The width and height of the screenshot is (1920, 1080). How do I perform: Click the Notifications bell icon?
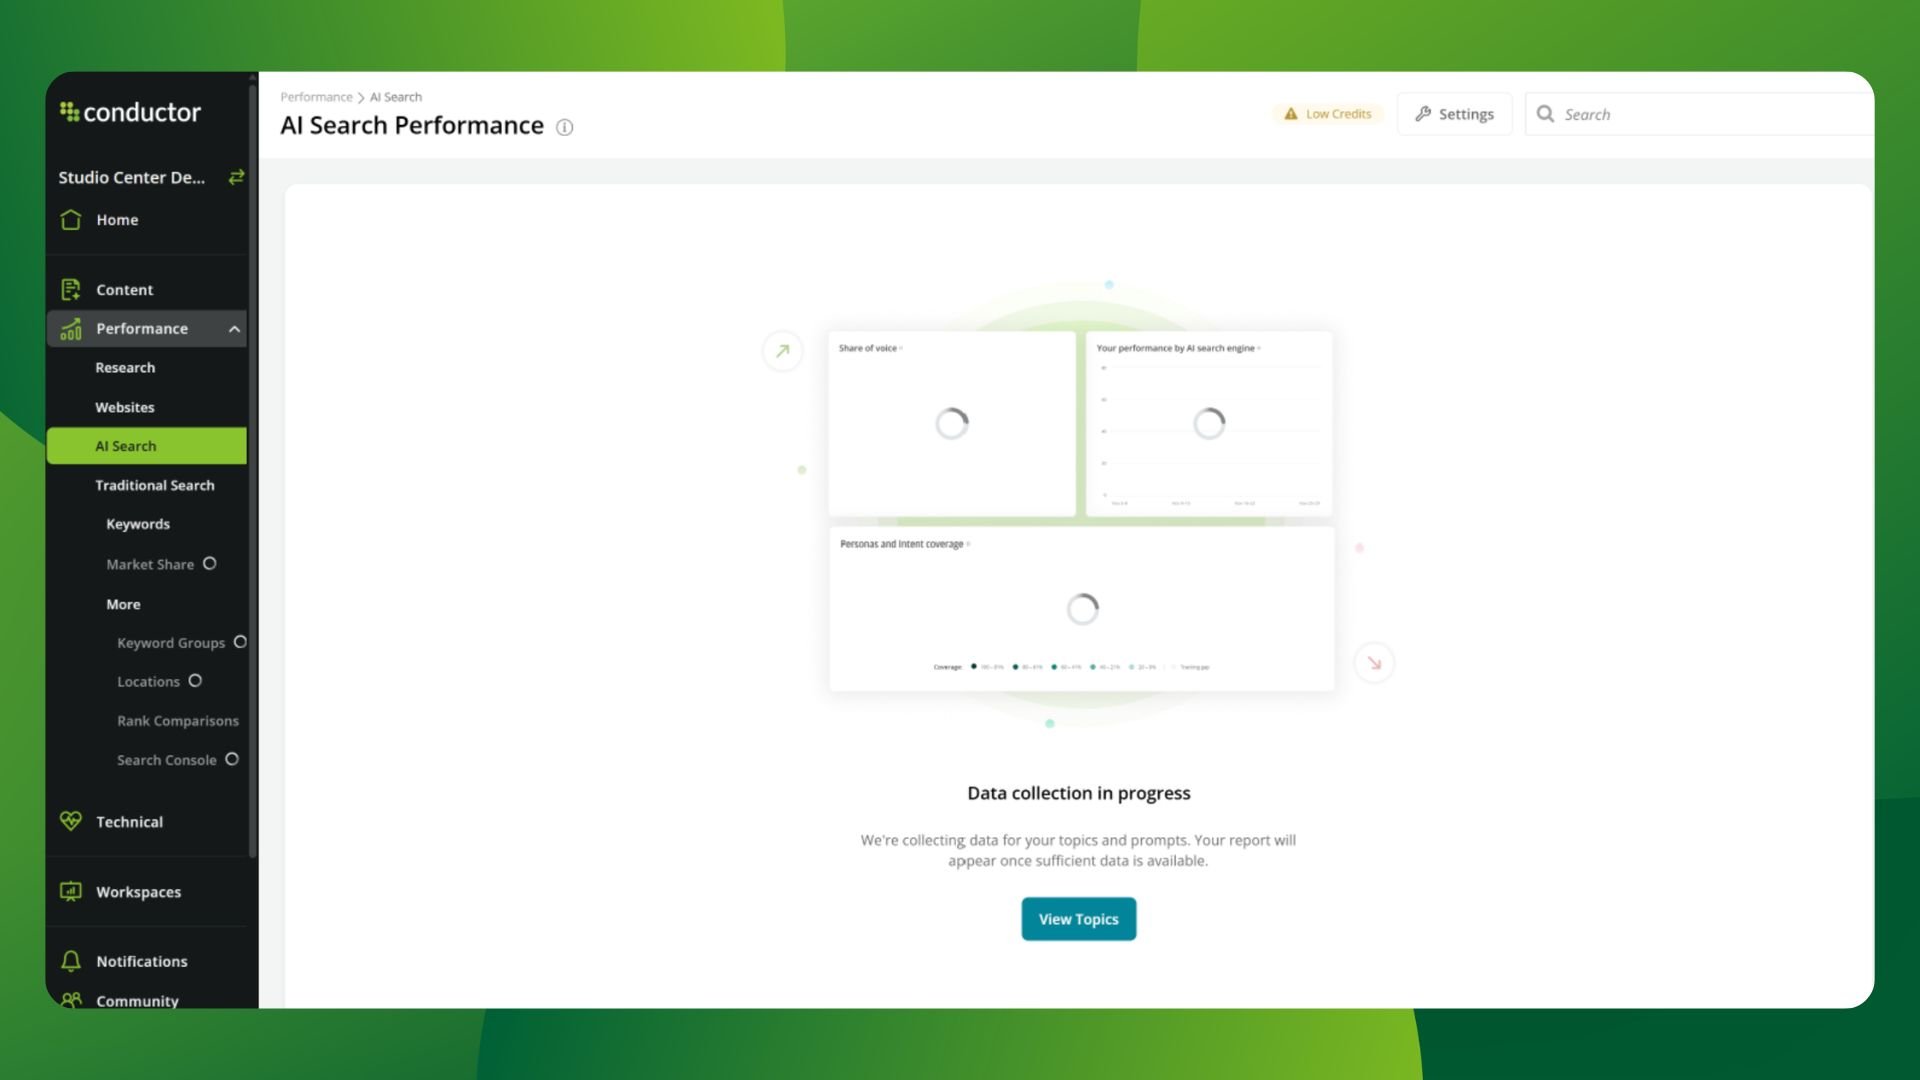(x=70, y=961)
